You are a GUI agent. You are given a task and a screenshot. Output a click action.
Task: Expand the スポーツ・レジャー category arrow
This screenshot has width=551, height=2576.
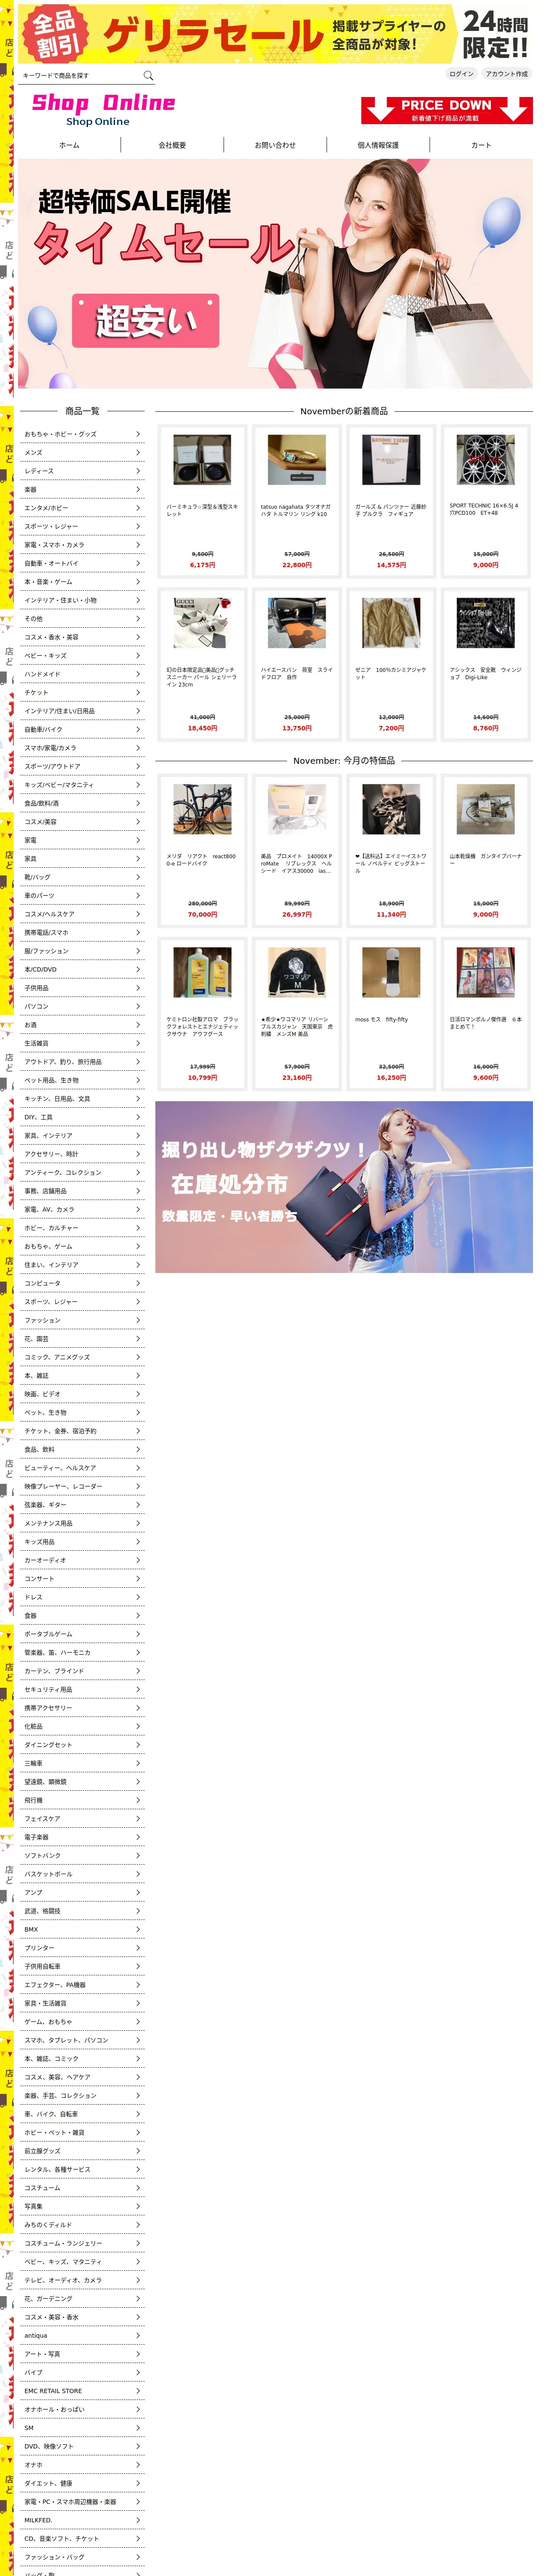click(138, 526)
